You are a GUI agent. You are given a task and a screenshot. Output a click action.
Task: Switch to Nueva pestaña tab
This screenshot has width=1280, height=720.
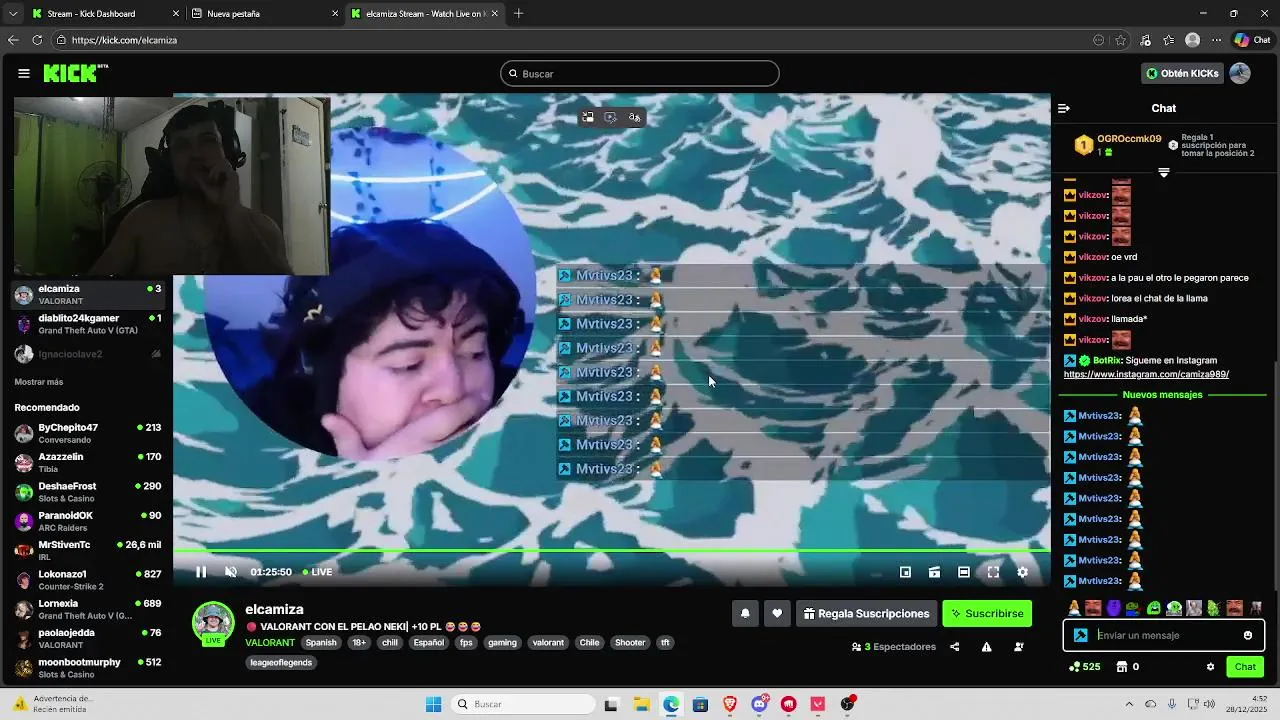tap(264, 14)
